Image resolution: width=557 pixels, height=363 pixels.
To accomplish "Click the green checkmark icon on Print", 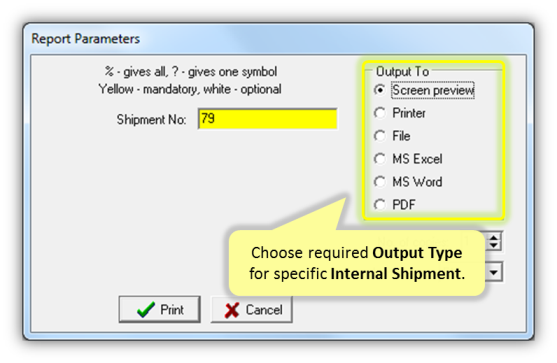I will pyautogui.click(x=146, y=310).
